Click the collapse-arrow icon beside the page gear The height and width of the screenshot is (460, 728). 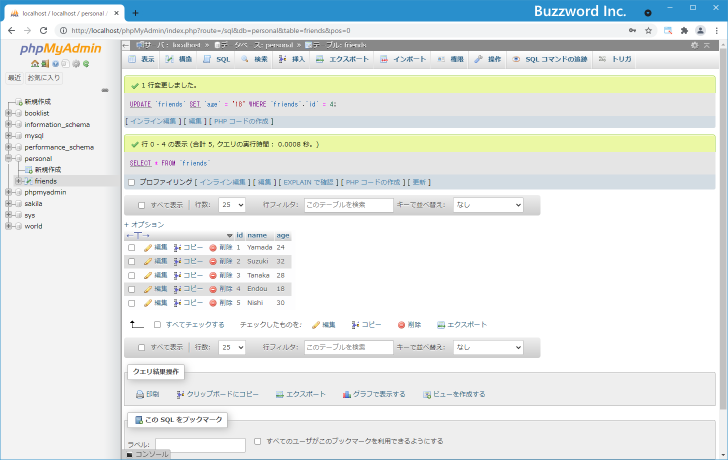pyautogui.click(x=707, y=45)
